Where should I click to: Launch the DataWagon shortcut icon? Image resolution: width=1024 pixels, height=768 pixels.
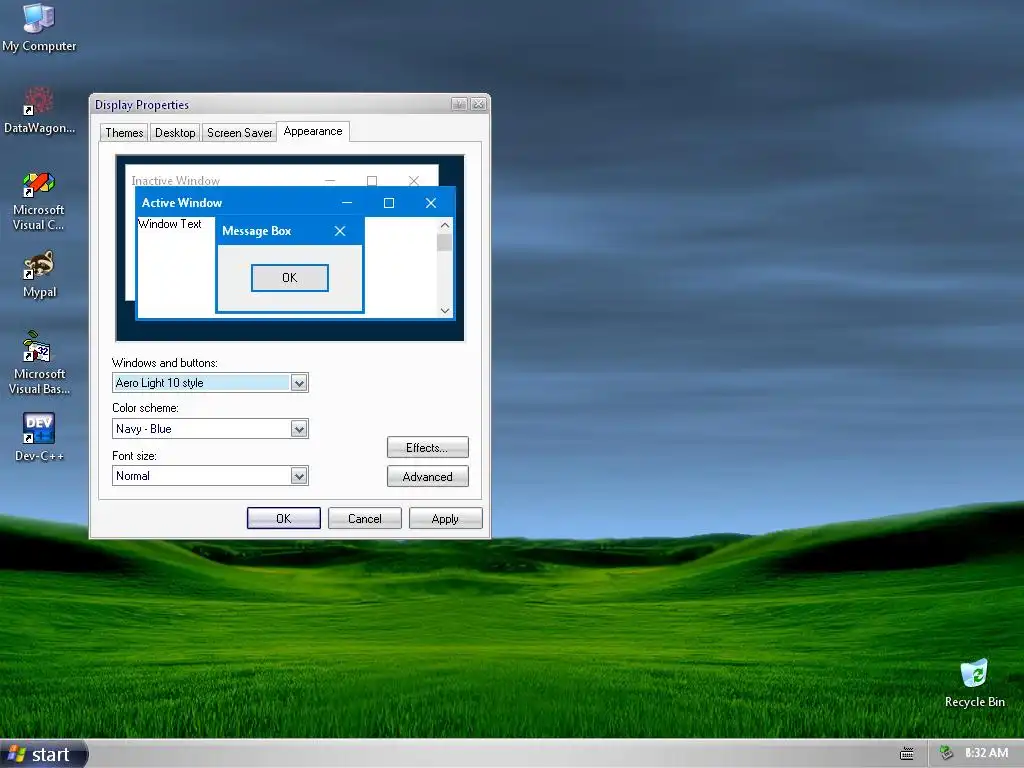click(39, 110)
